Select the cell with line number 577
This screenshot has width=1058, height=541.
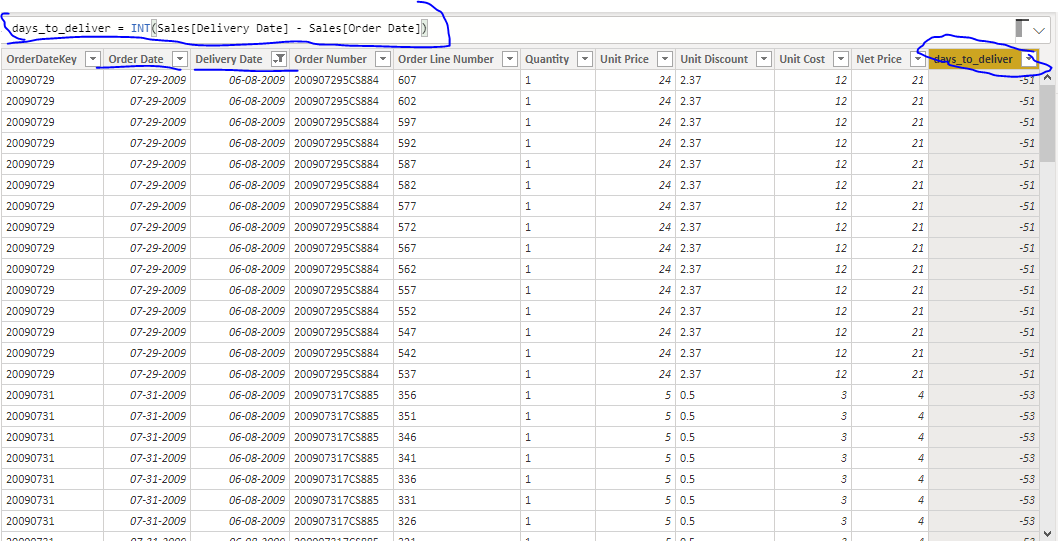click(x=457, y=206)
